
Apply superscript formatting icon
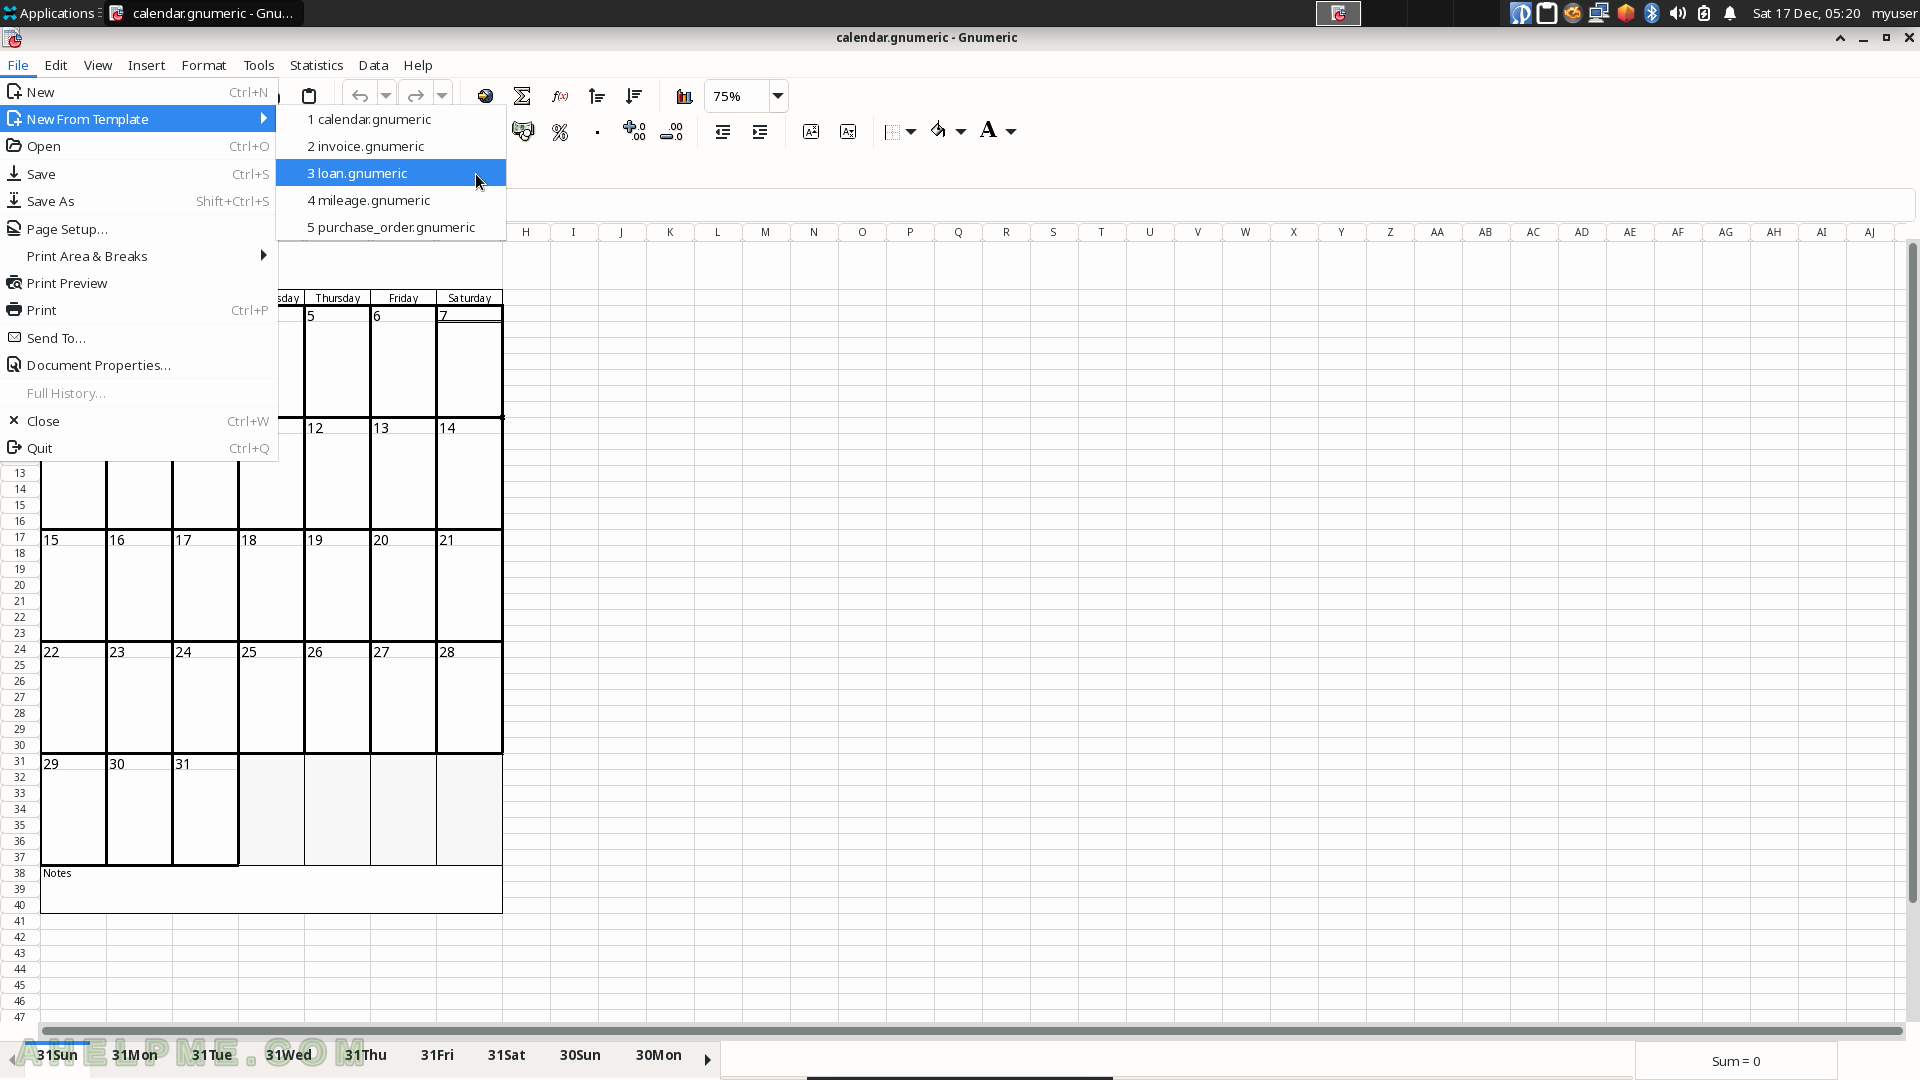coord(811,131)
